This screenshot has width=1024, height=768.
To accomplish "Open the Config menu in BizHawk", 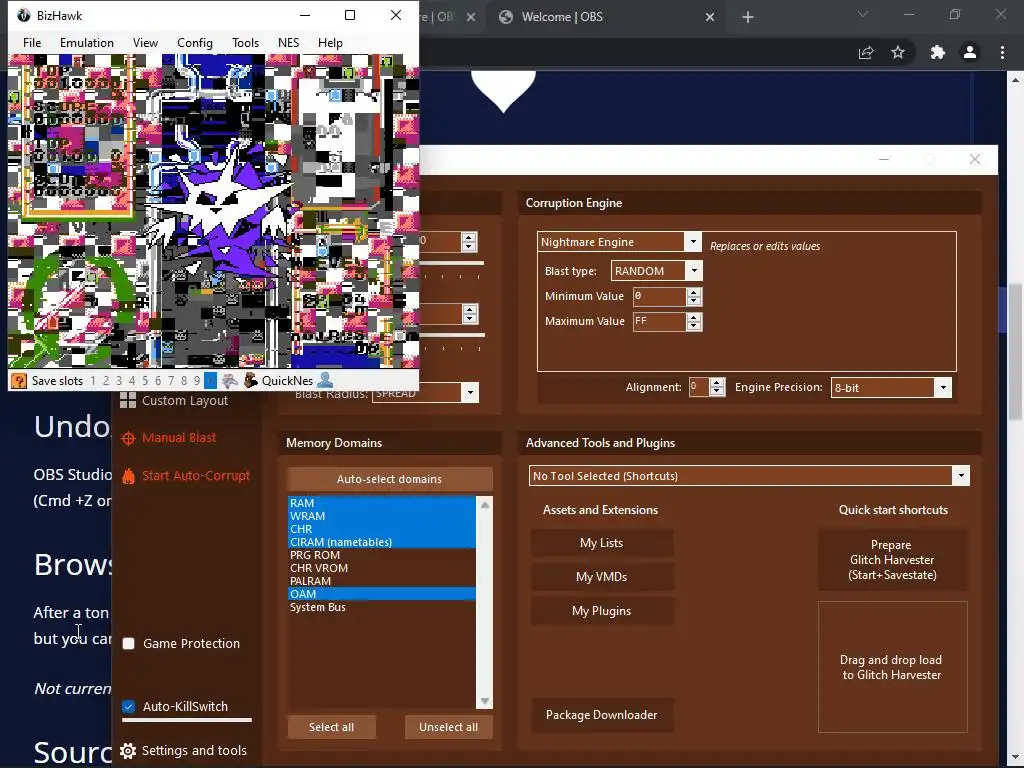I will click(195, 42).
